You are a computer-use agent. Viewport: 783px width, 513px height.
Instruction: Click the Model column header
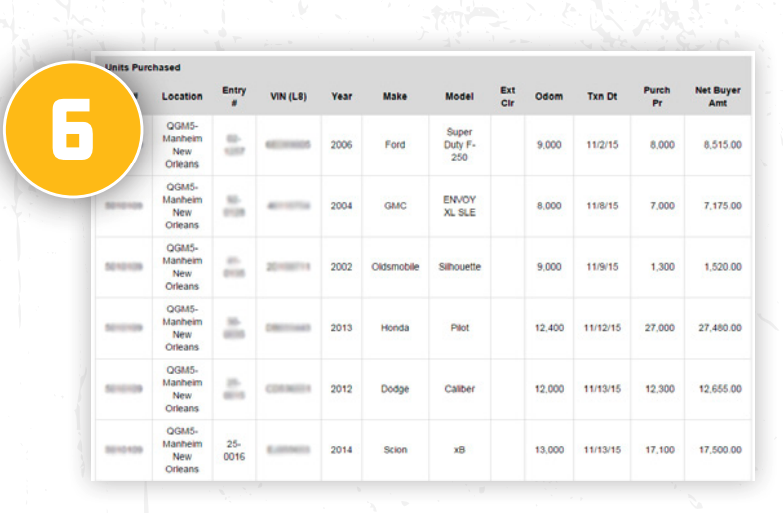pyautogui.click(x=459, y=97)
